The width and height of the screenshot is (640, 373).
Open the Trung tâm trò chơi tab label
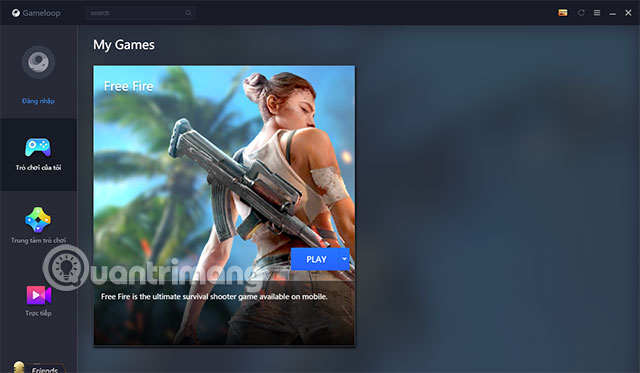pos(38,240)
